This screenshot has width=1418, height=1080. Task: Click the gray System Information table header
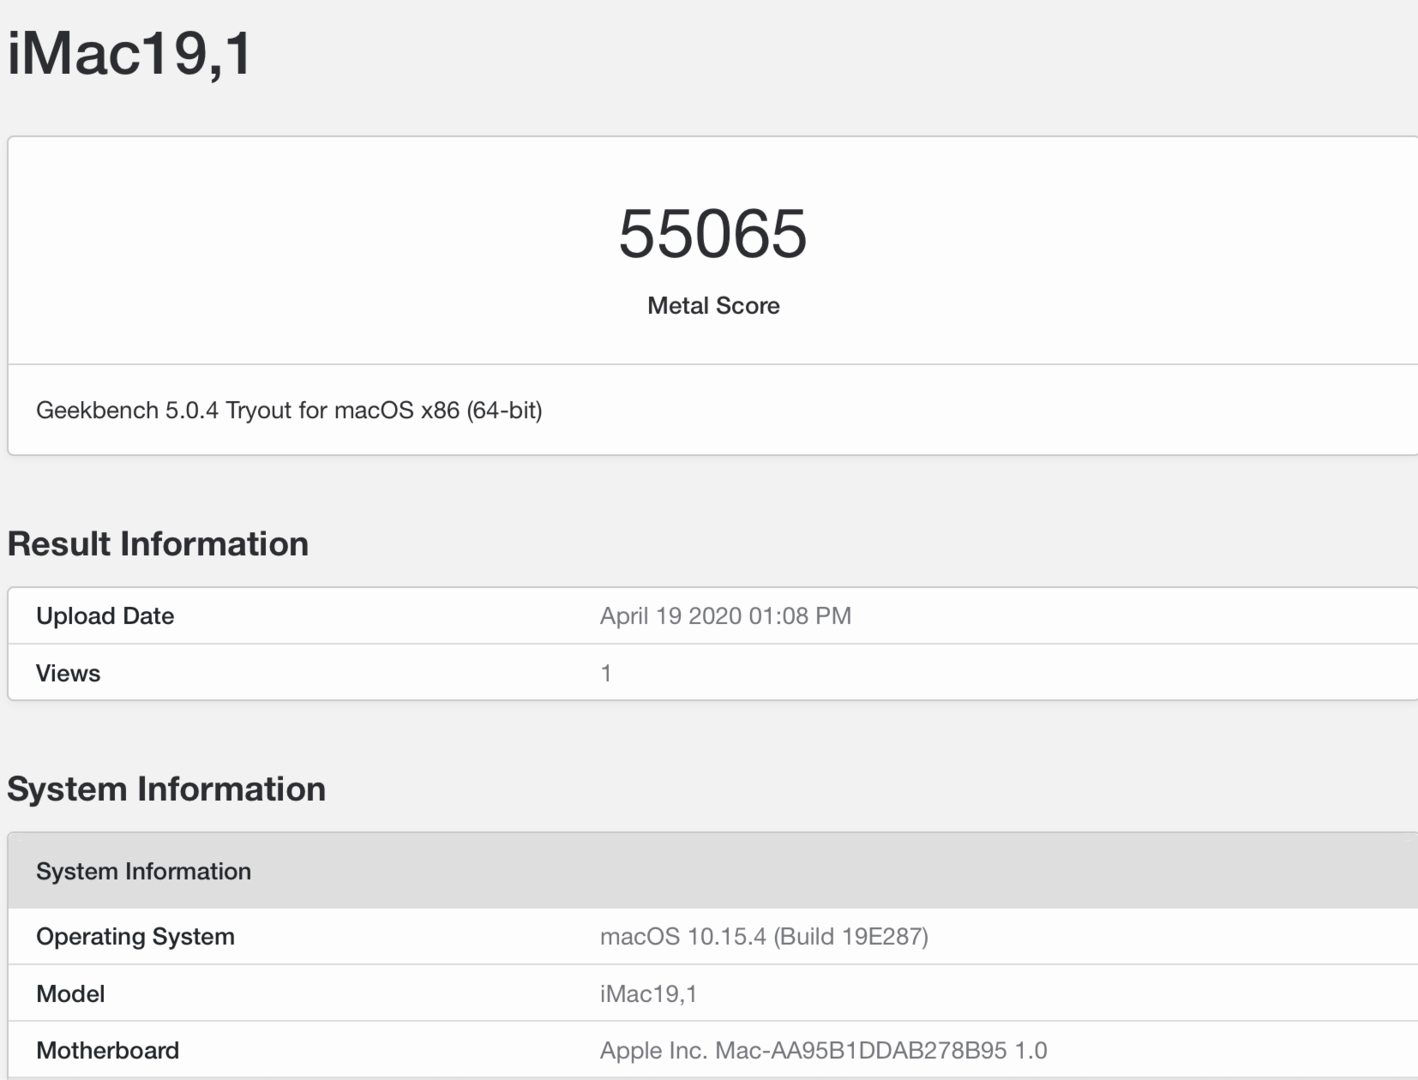pyautogui.click(x=144, y=871)
